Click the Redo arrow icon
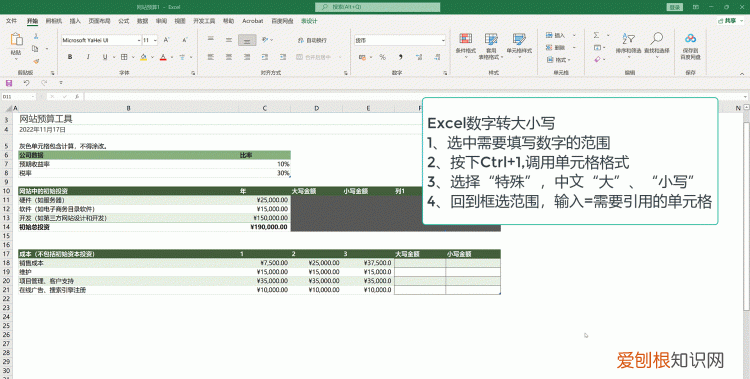The height and width of the screenshot is (379, 750). 44,83
